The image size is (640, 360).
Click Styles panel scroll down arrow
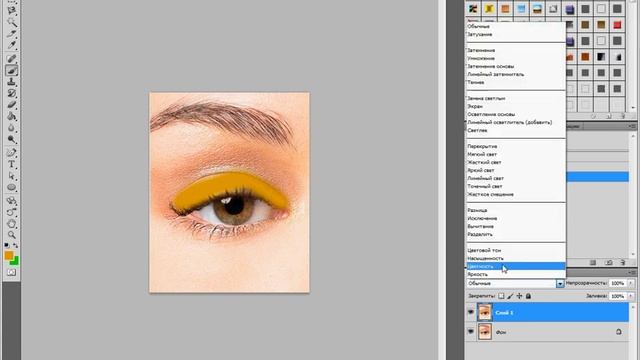pos(633,108)
